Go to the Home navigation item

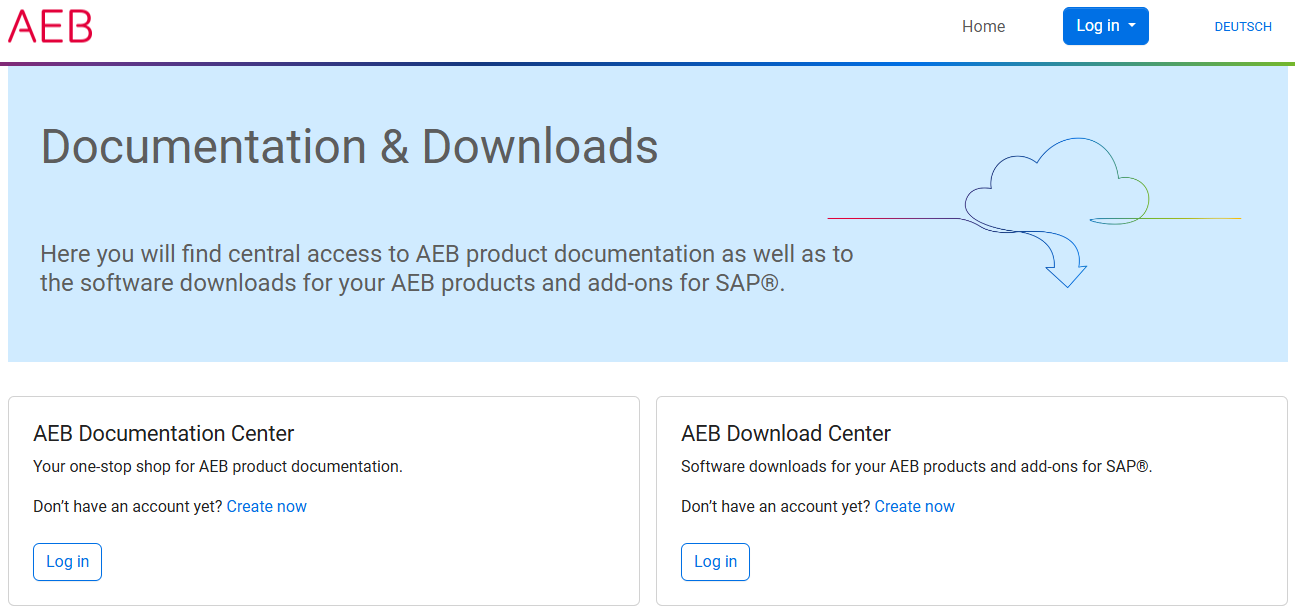click(983, 26)
